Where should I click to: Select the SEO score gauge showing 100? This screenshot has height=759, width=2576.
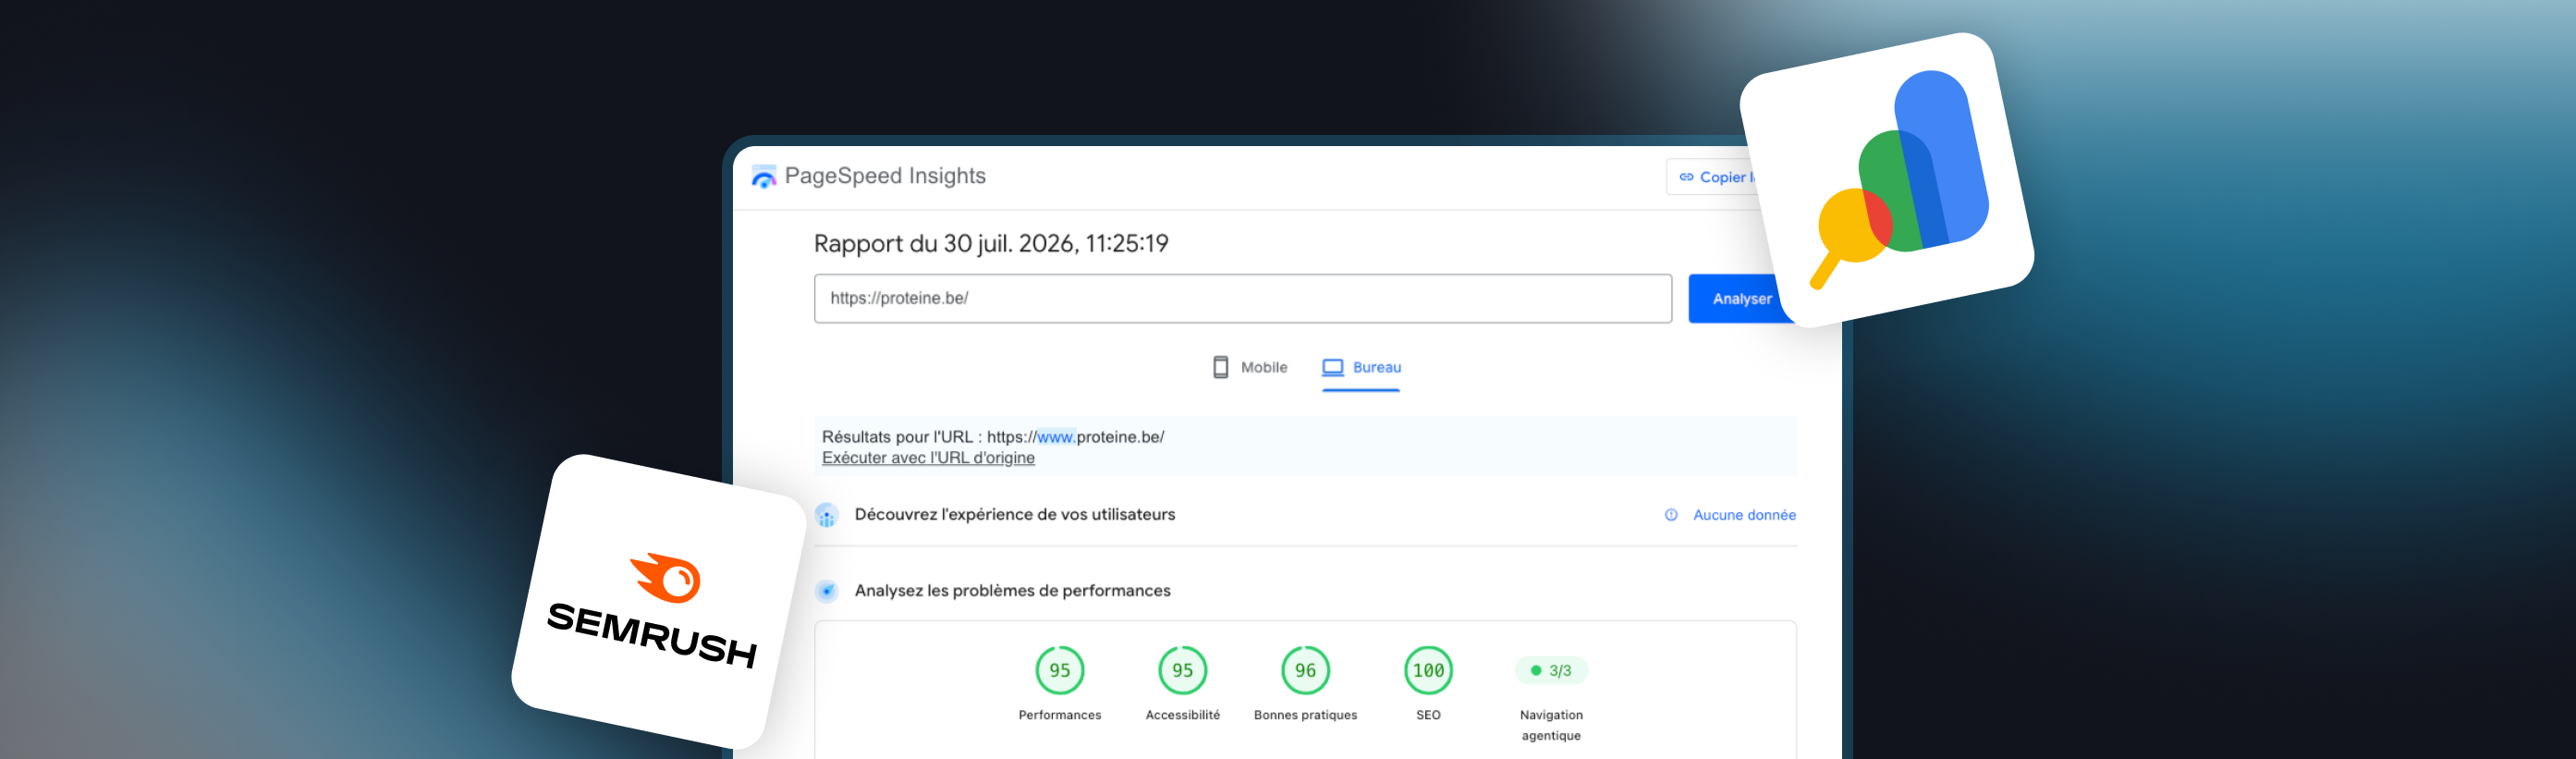click(1428, 670)
